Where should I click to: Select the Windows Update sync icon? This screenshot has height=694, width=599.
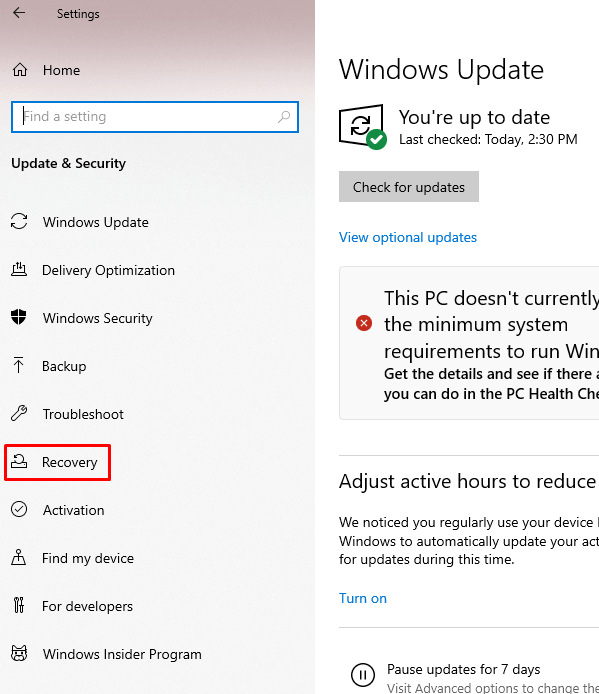pos(19,221)
